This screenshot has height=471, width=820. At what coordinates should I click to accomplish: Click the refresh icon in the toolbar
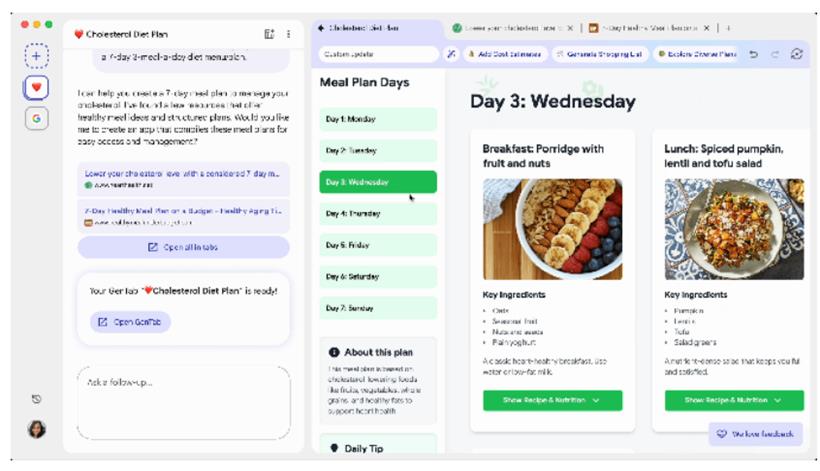[796, 54]
